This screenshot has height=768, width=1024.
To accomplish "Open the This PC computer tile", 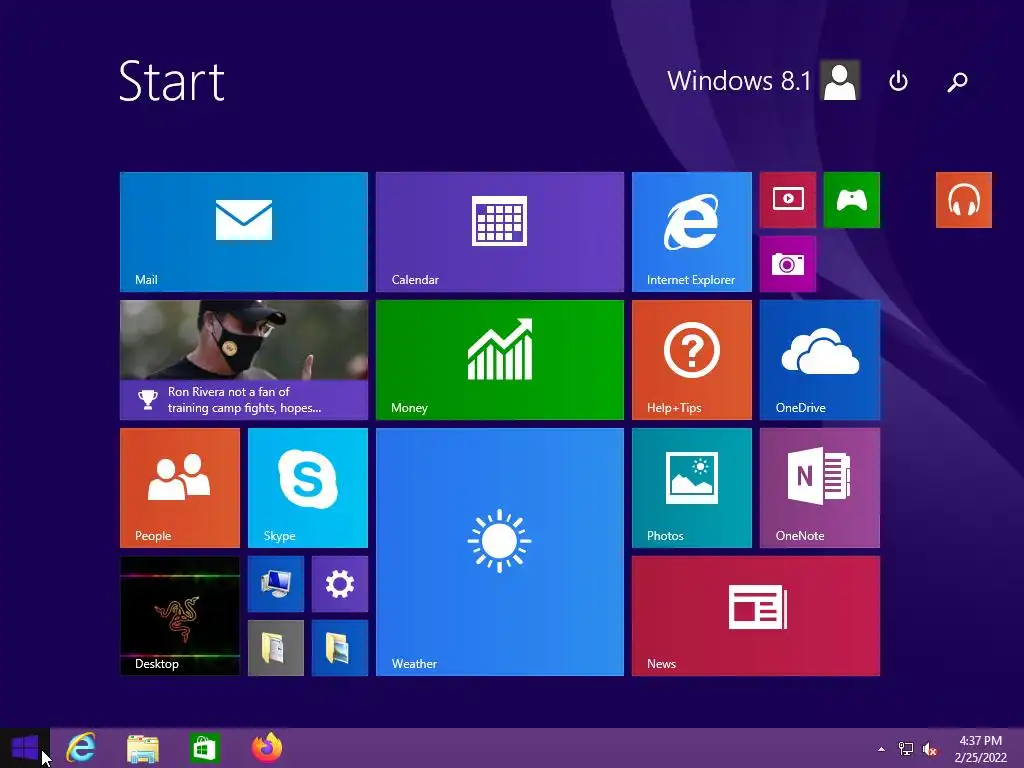I will (x=276, y=584).
